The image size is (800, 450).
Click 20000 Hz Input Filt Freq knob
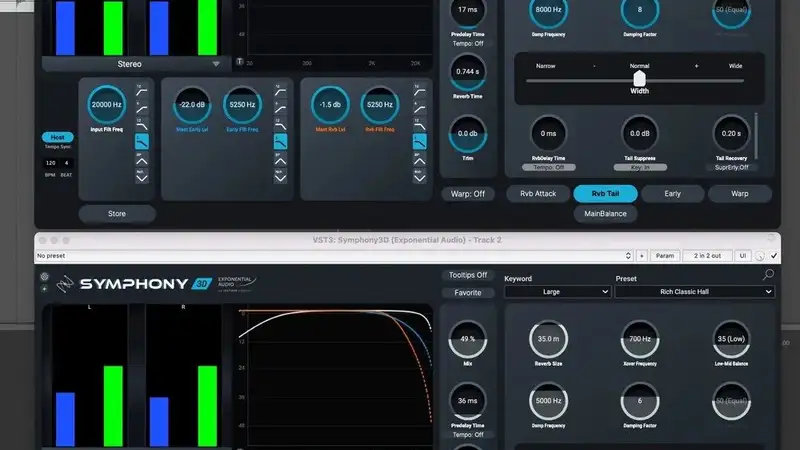[107, 105]
